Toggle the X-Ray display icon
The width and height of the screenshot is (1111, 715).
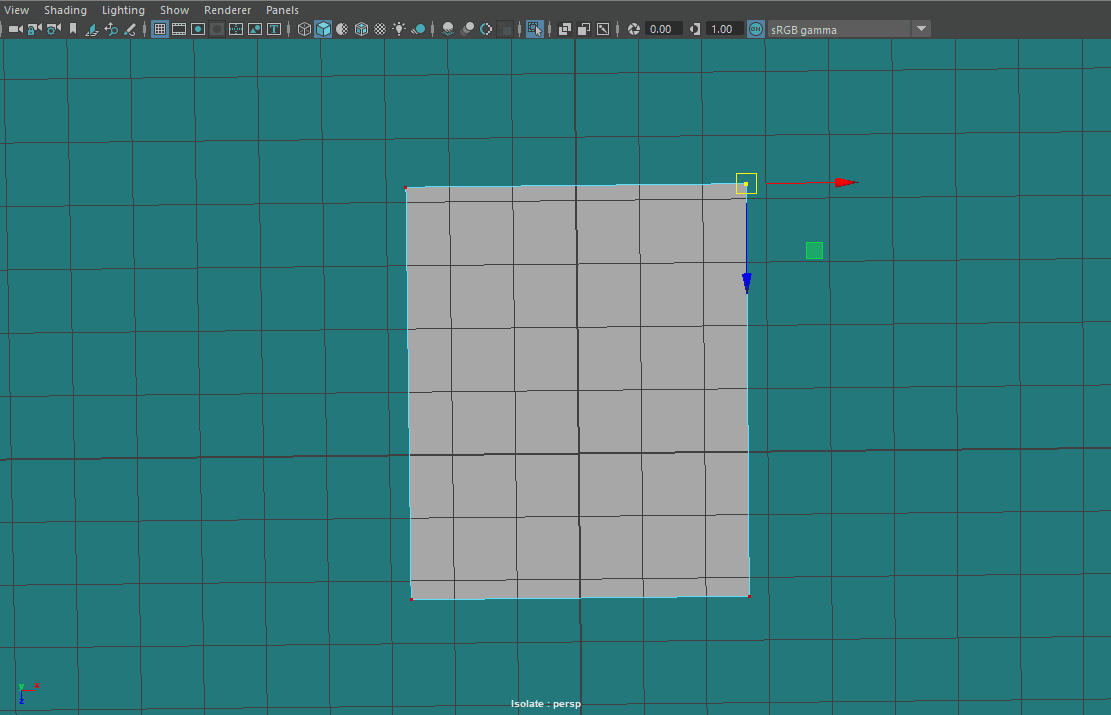pos(565,29)
